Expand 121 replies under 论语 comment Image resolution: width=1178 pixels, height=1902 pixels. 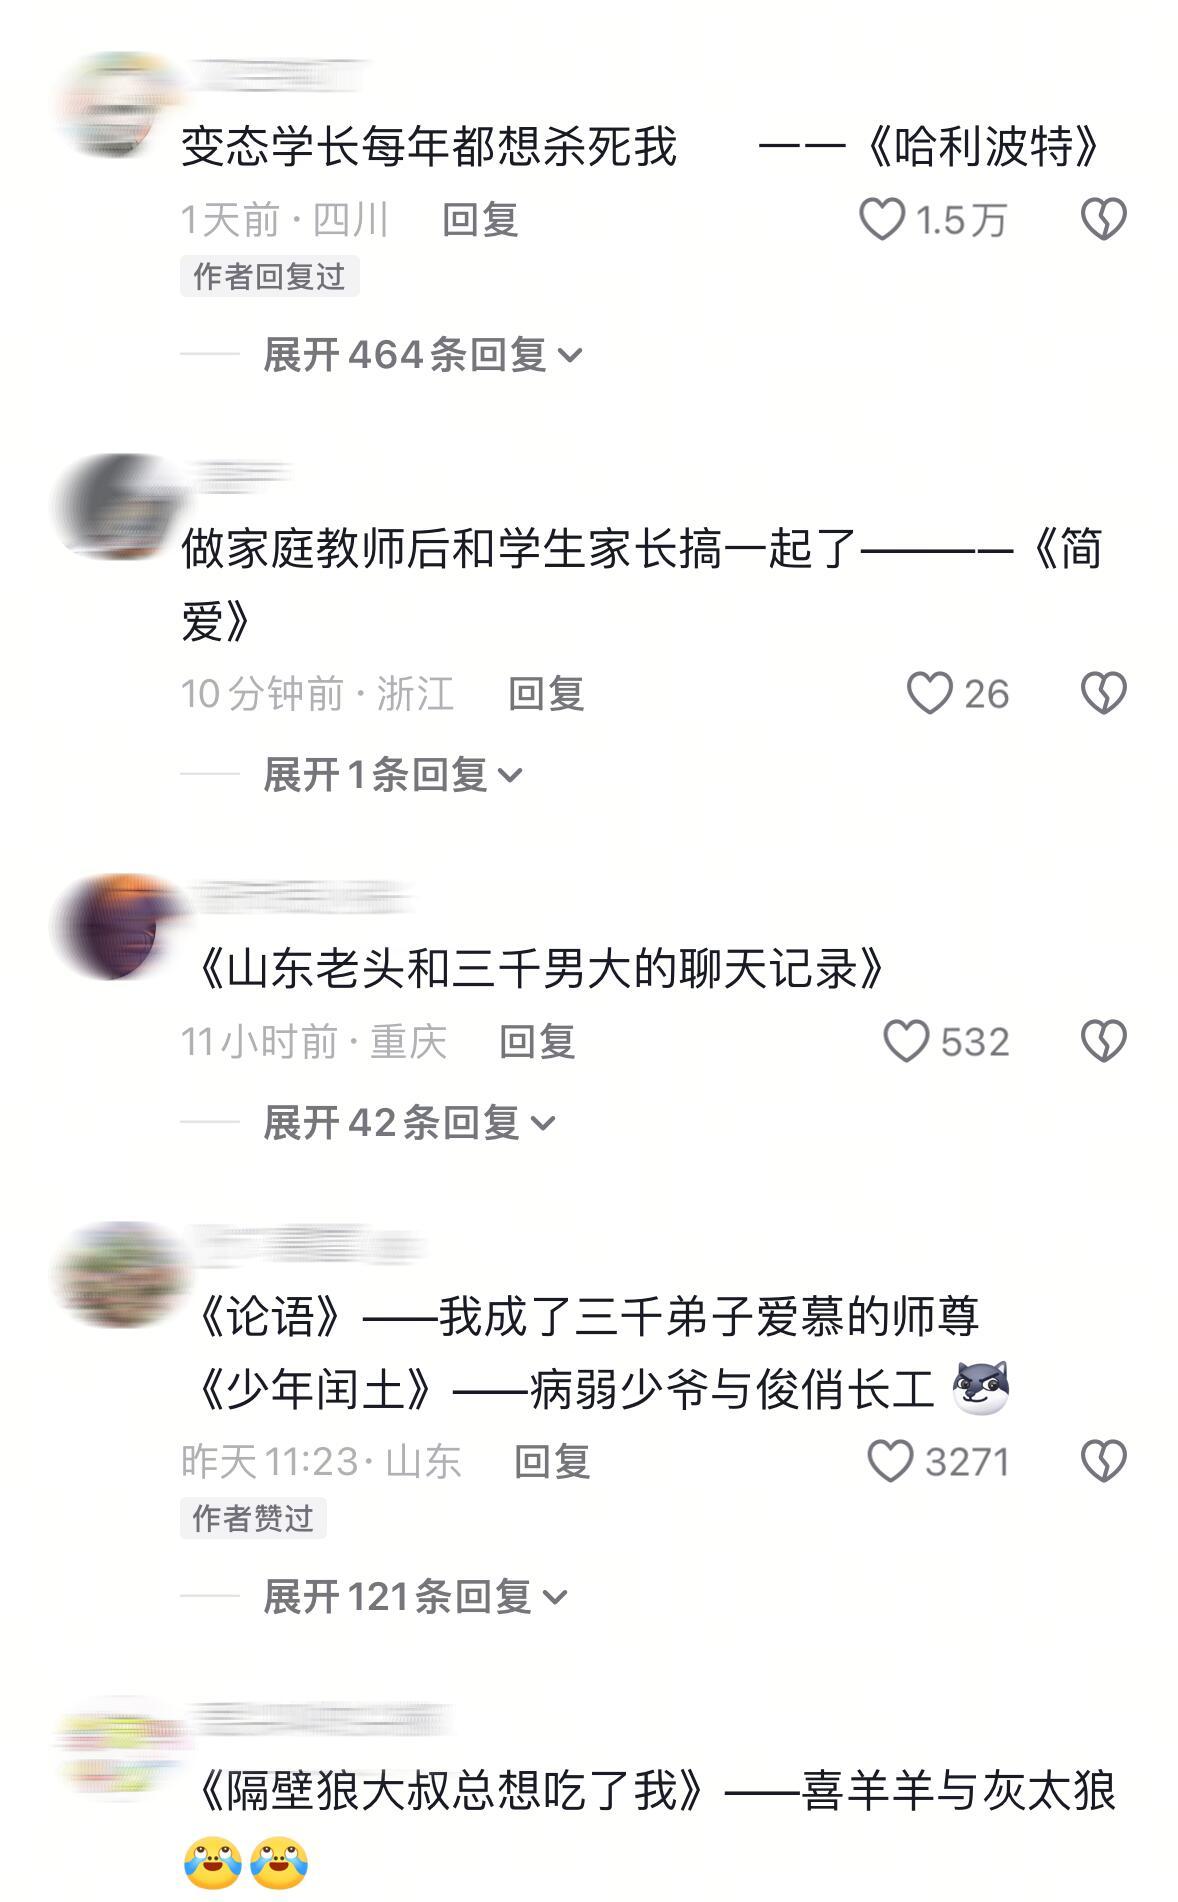[x=415, y=1597]
